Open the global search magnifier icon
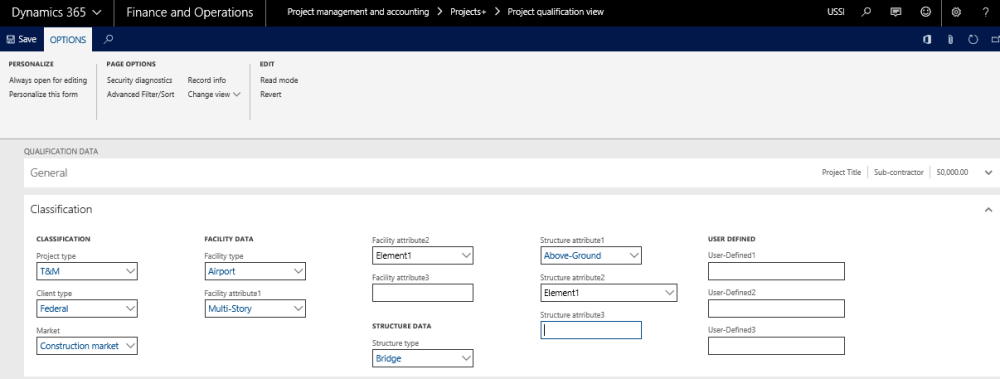The height and width of the screenshot is (379, 1000). pos(865,12)
